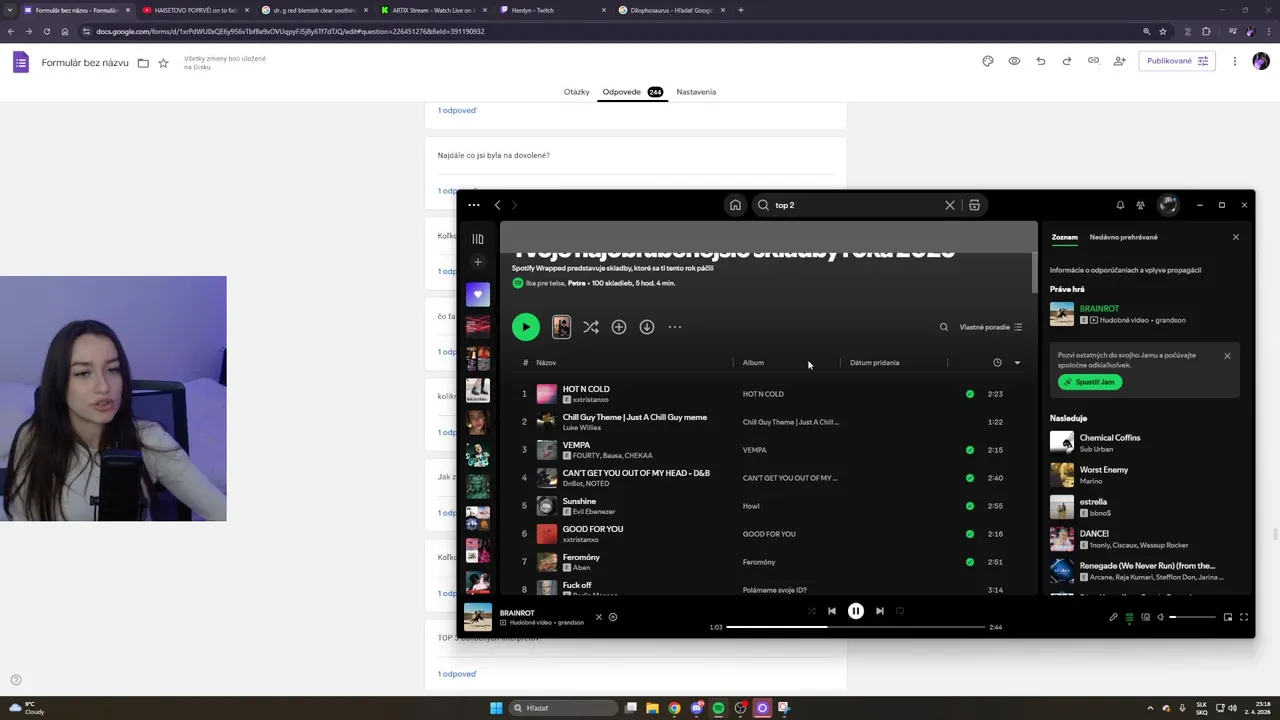This screenshot has height=720, width=1280.
Task: Enter fullscreen from the Spotify player bar
Action: pyautogui.click(x=1244, y=617)
